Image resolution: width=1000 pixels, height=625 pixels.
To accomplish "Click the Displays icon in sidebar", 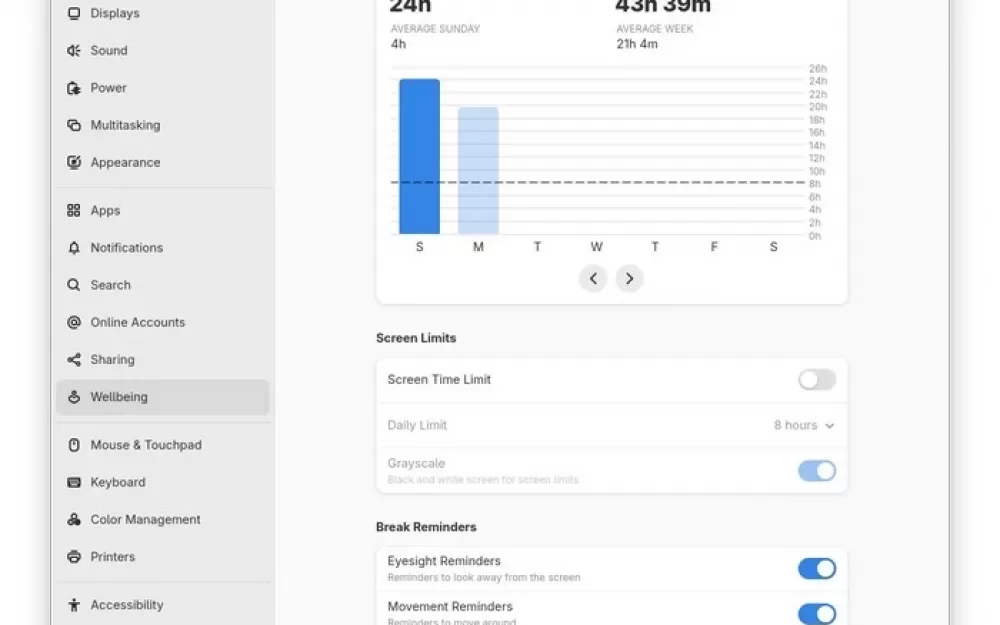I will [73, 13].
